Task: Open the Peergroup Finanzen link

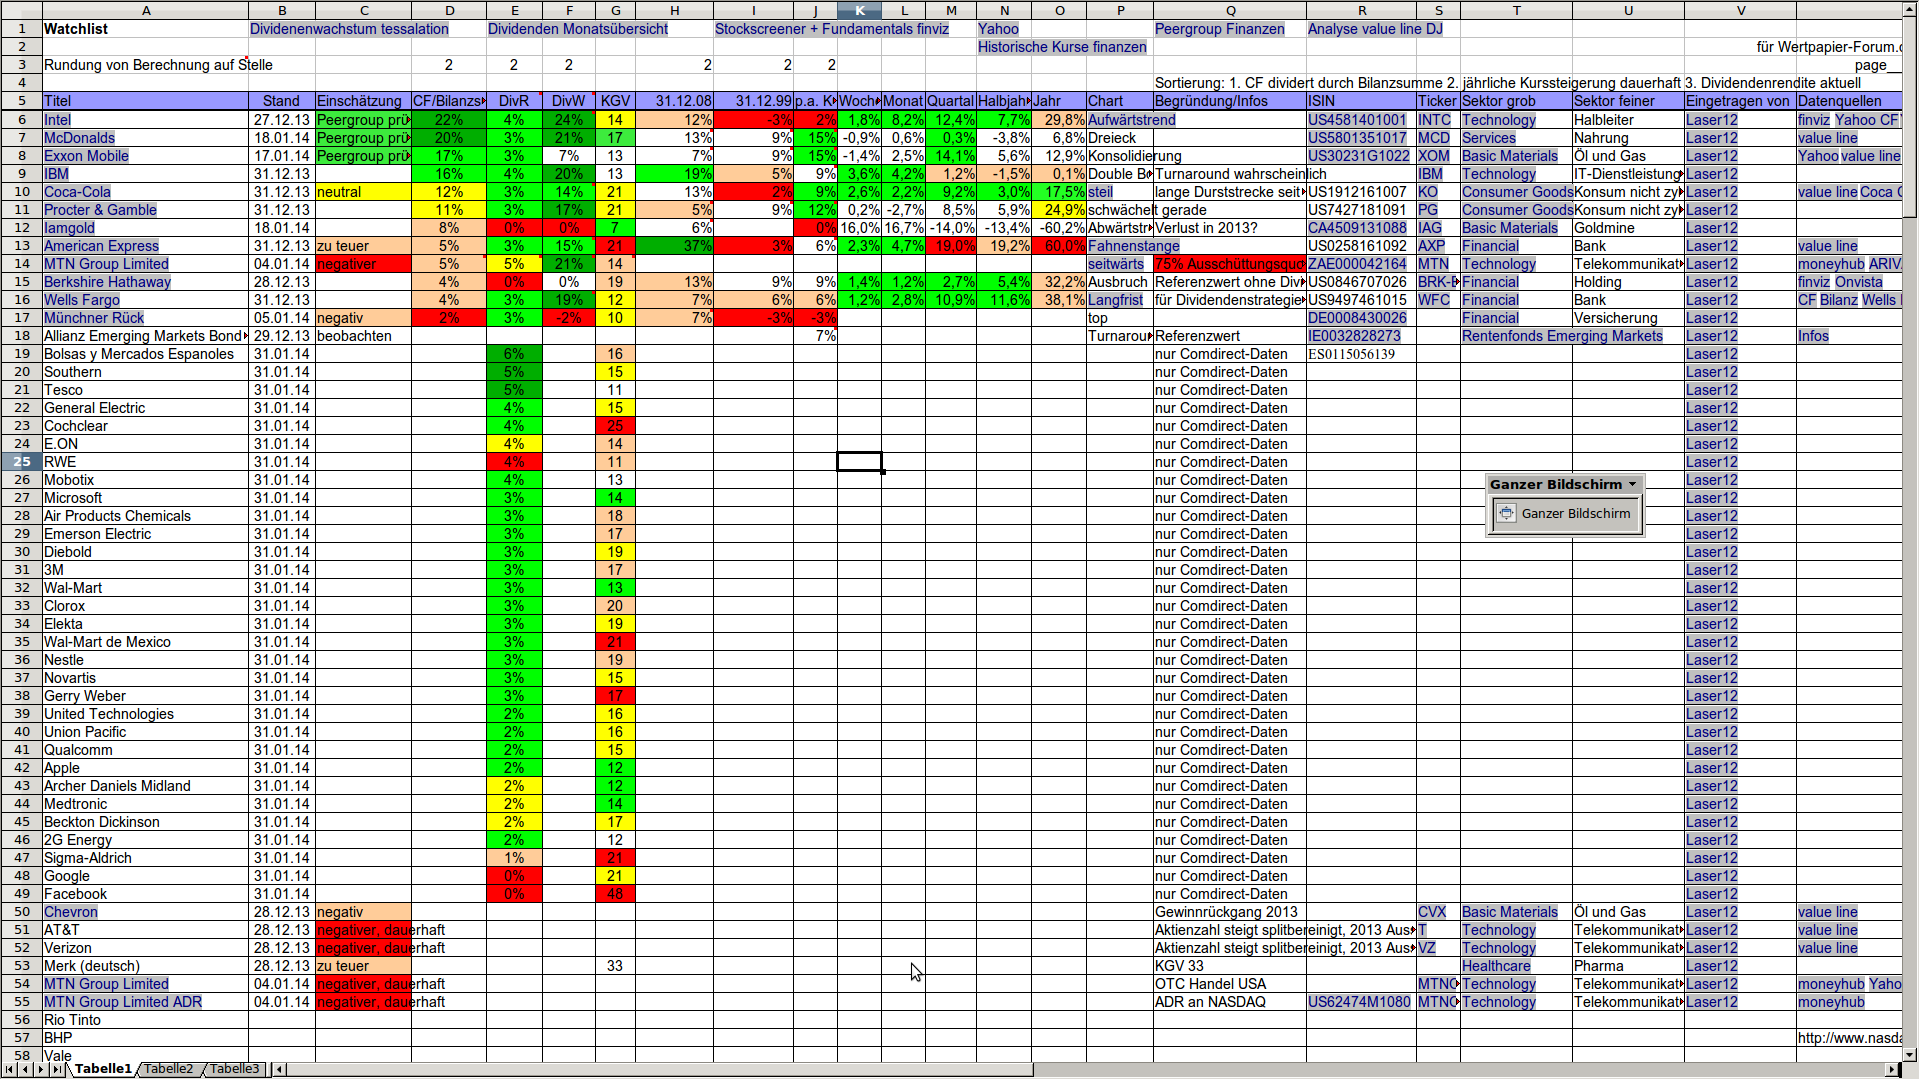Action: coord(1219,29)
